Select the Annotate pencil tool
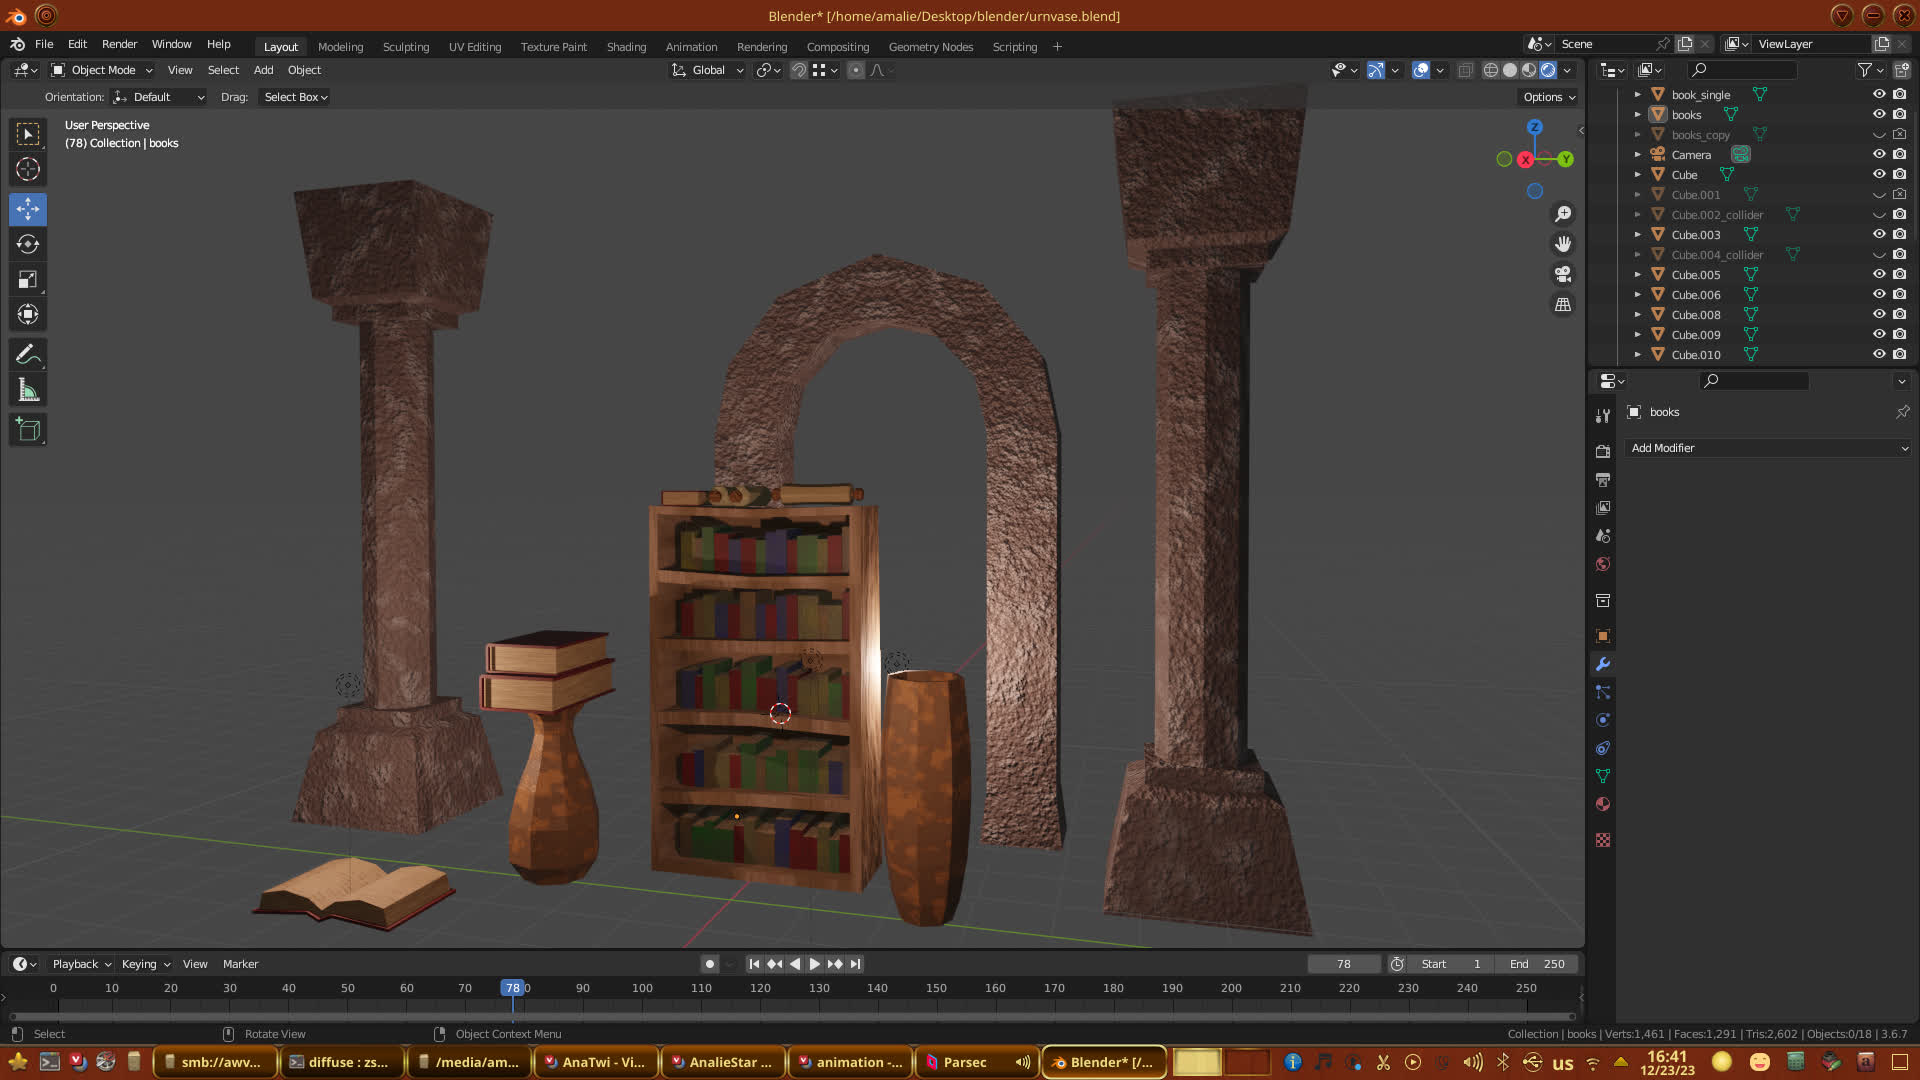Viewport: 1920px width, 1080px height. click(28, 355)
